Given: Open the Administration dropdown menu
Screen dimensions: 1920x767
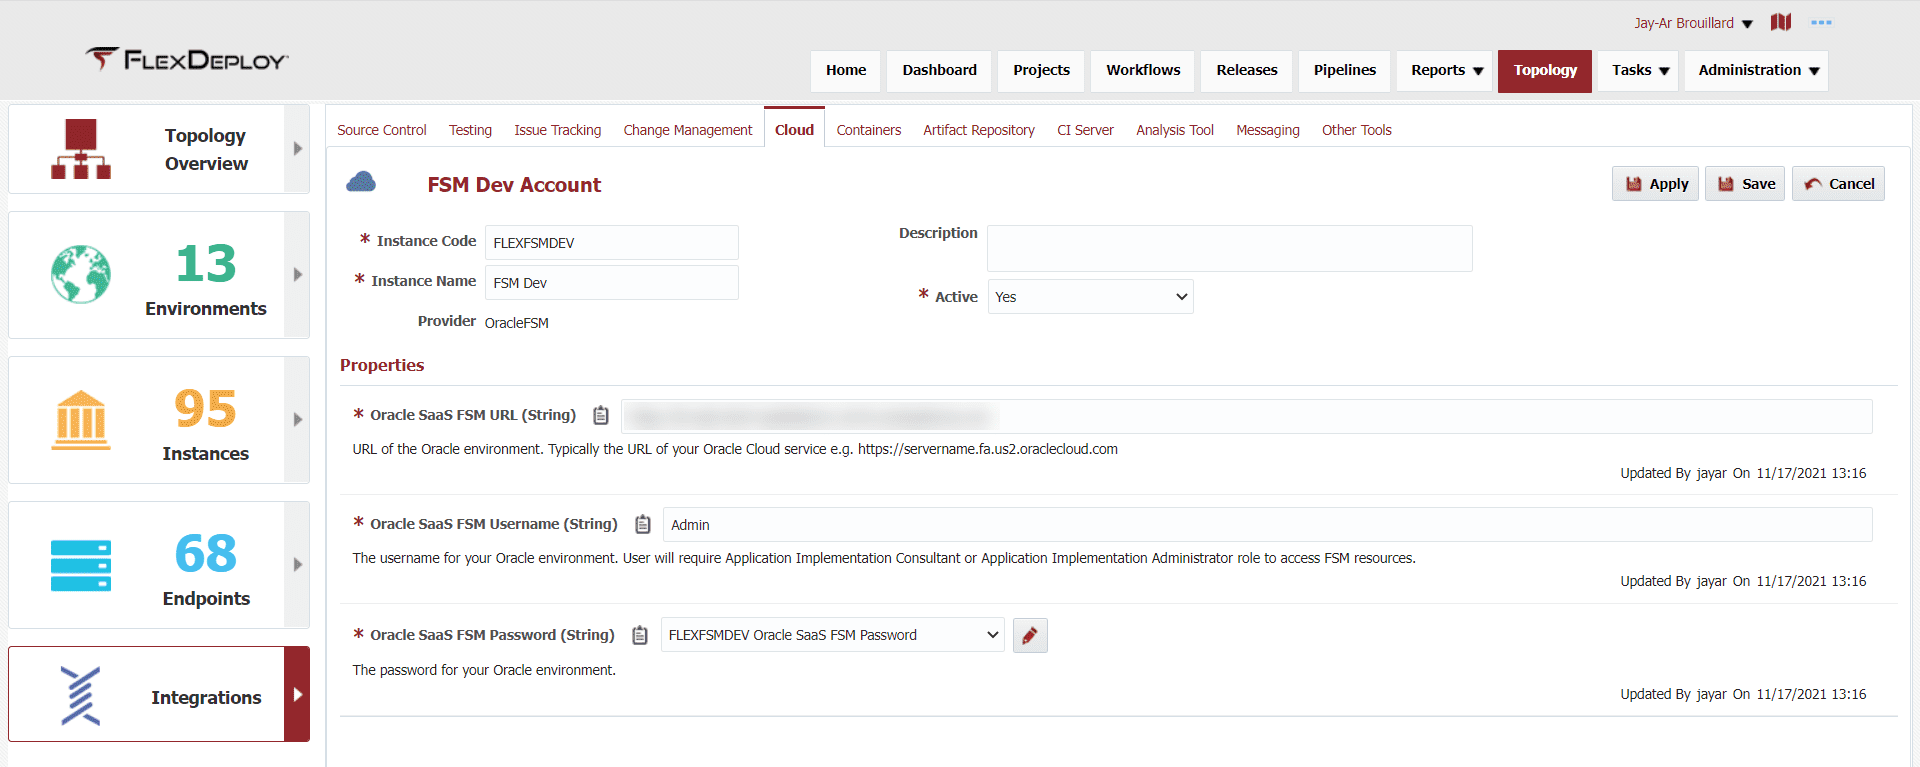Looking at the screenshot, I should tap(1756, 71).
